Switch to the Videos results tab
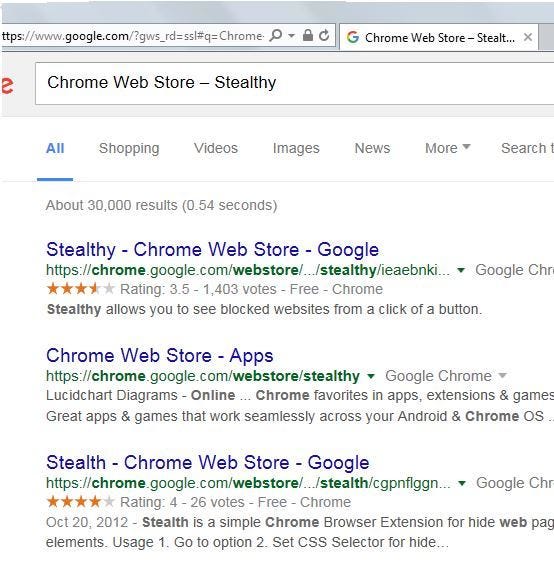 pyautogui.click(x=216, y=148)
